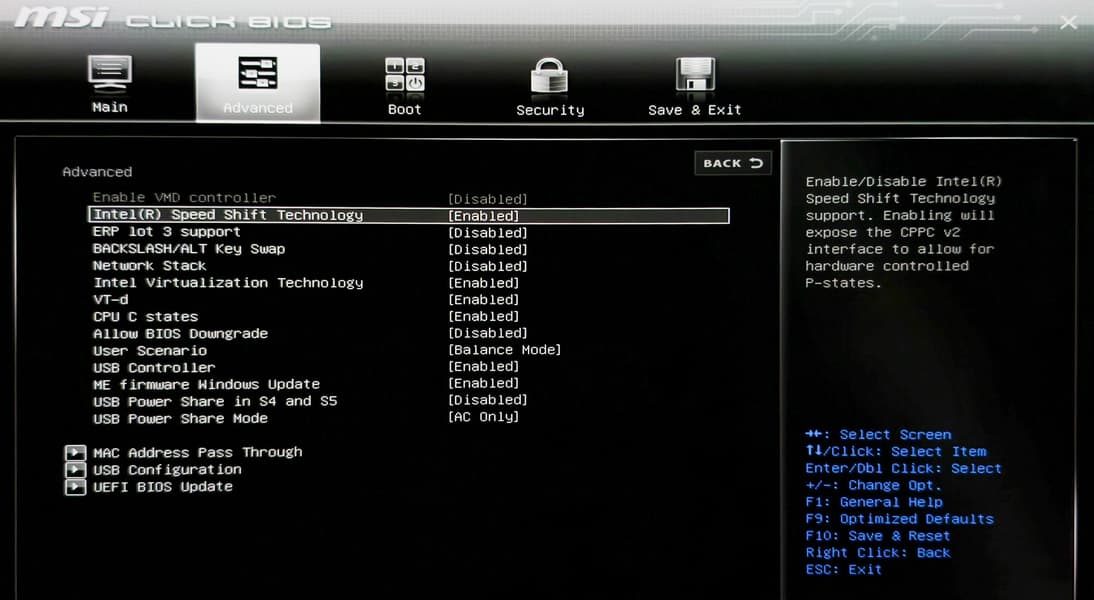Open the Main tab label
This screenshot has width=1094, height=600.
click(x=110, y=107)
